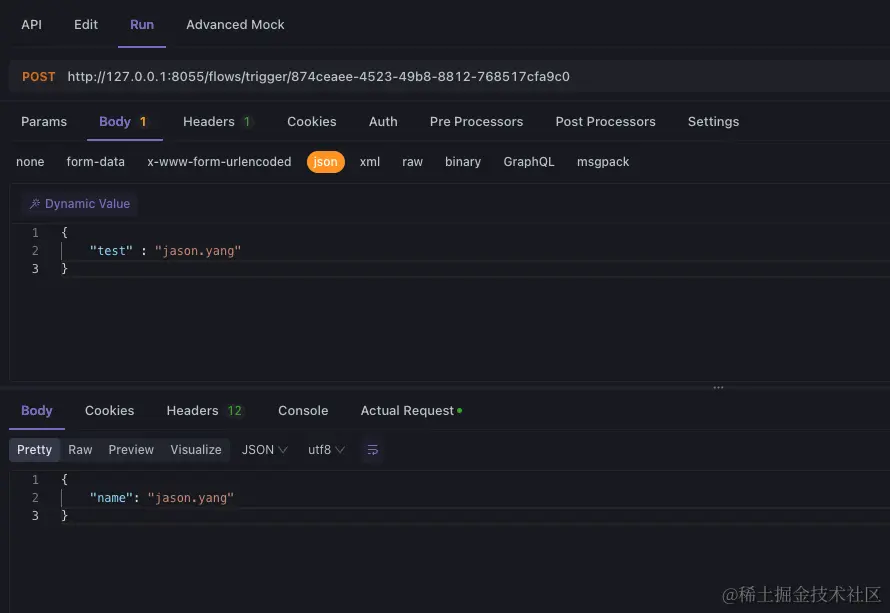Open the request Params tab
The width and height of the screenshot is (890, 613).
click(44, 121)
